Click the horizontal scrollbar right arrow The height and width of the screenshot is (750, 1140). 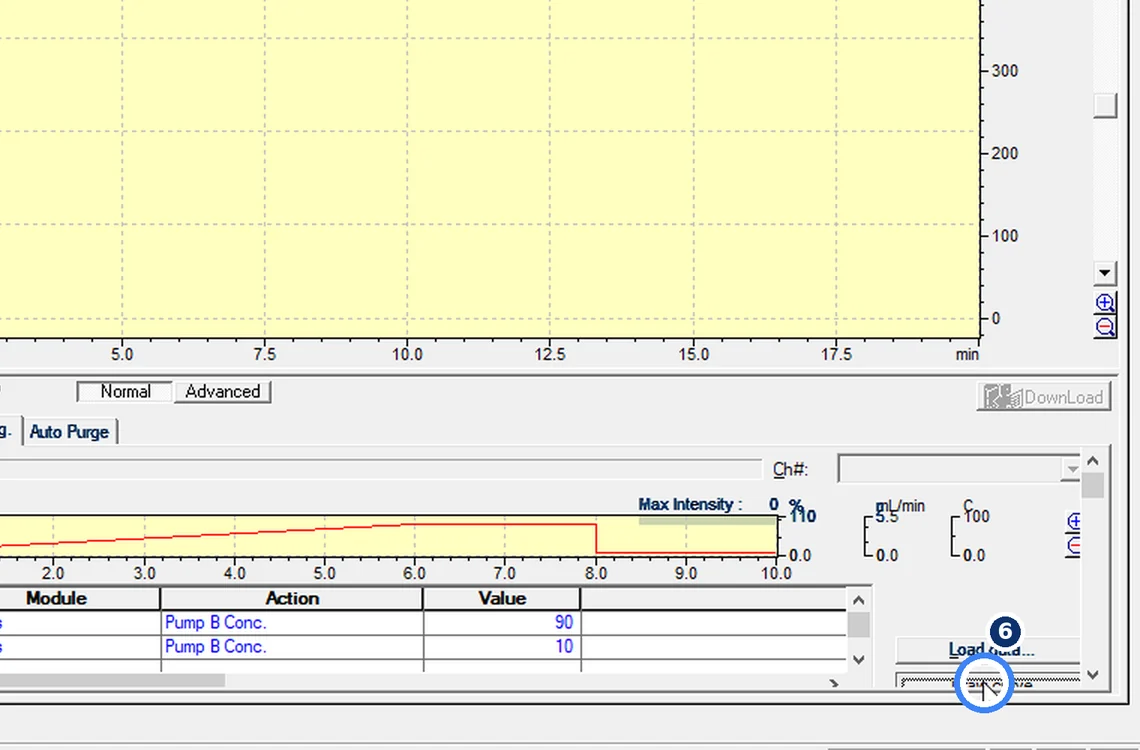(x=834, y=683)
